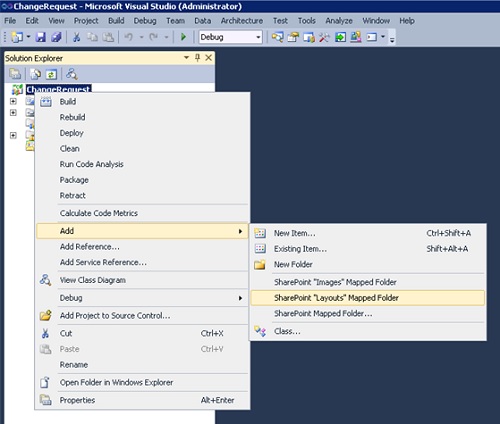Click Refresh icon in Solution Explorer toolbar
The image size is (500, 424).
(x=51, y=74)
